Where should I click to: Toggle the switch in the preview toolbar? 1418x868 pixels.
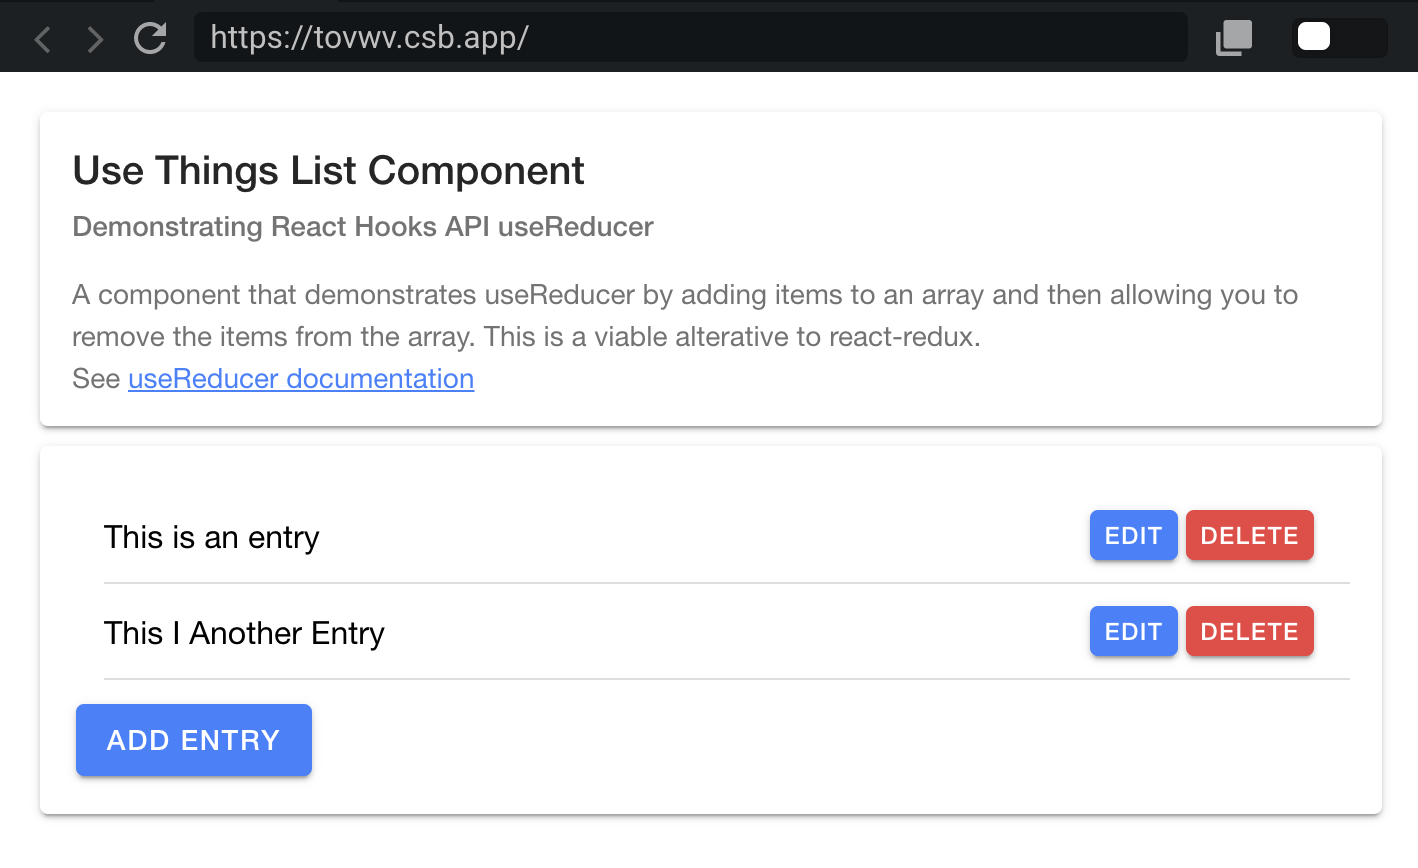point(1339,38)
